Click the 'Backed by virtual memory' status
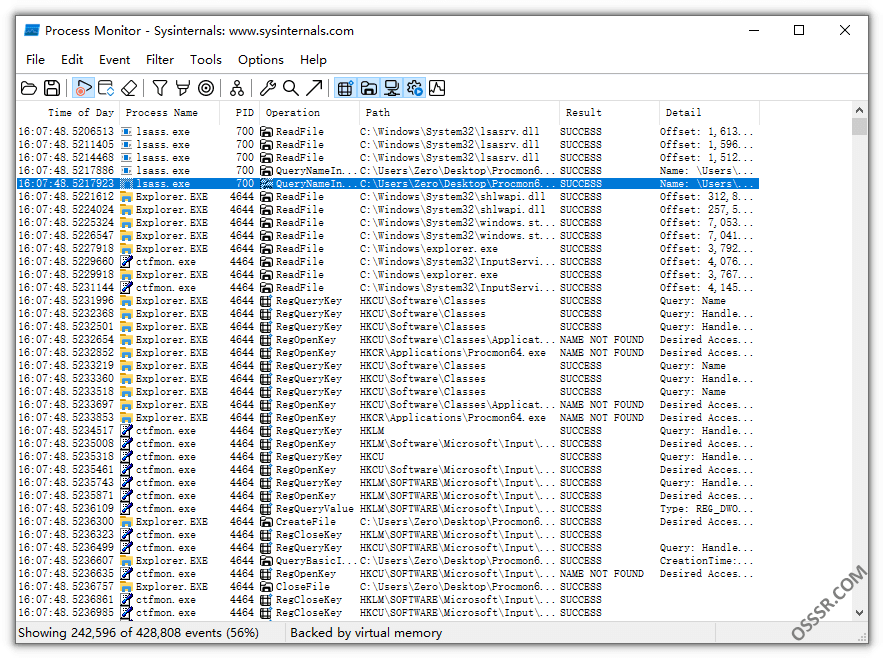Screen dimensions: 884x659 point(366,633)
